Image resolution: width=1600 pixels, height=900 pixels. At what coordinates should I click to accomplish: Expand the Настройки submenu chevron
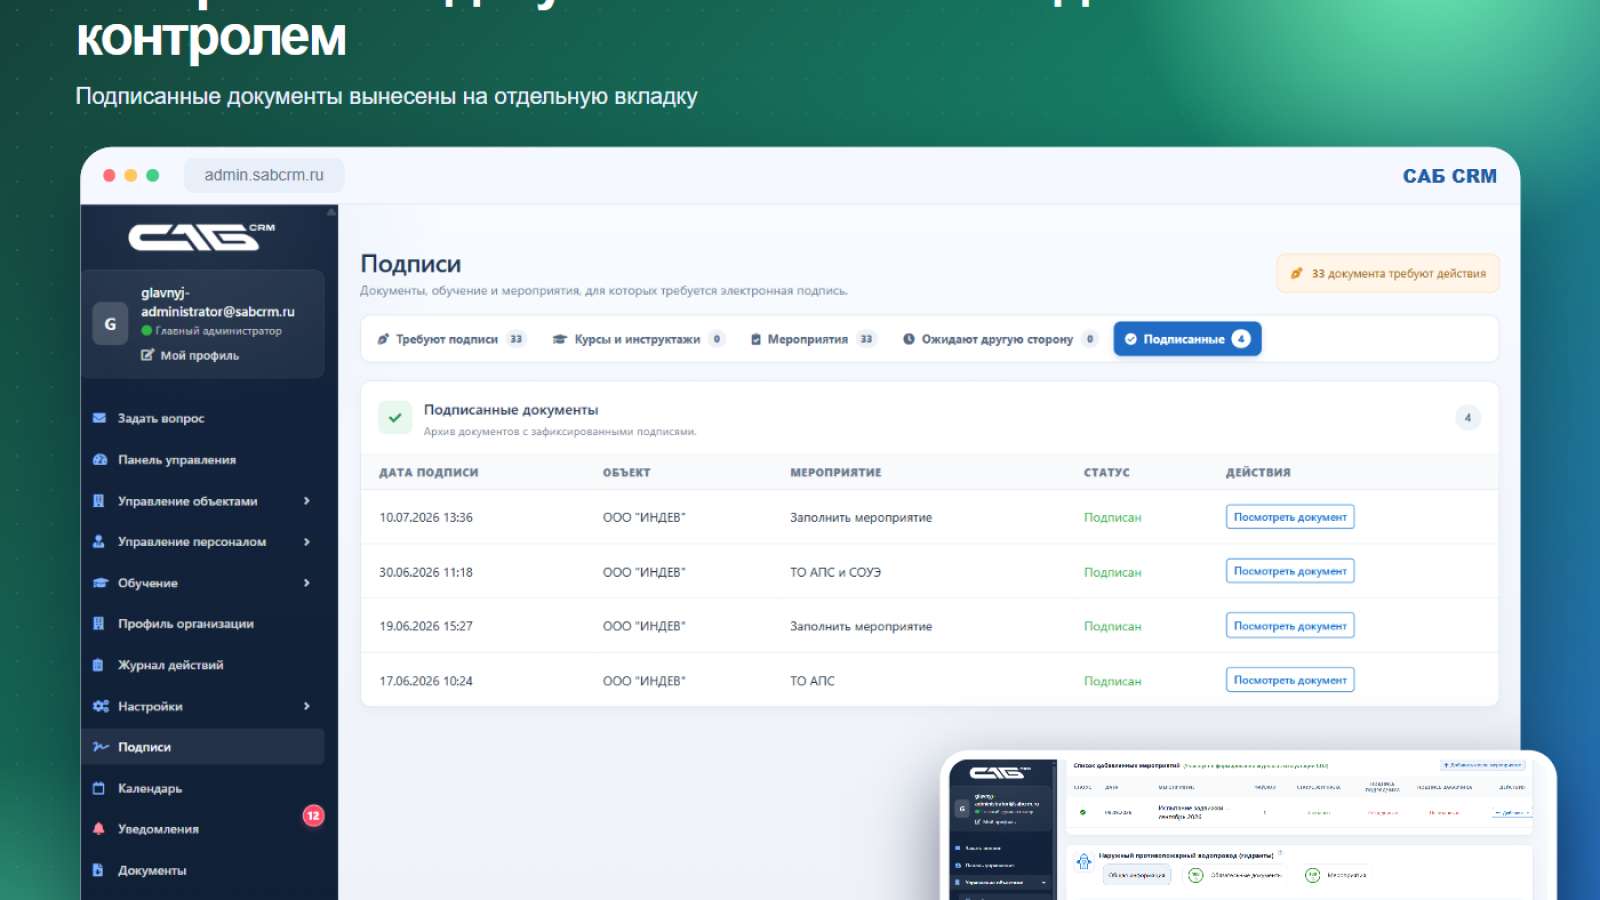click(x=306, y=706)
